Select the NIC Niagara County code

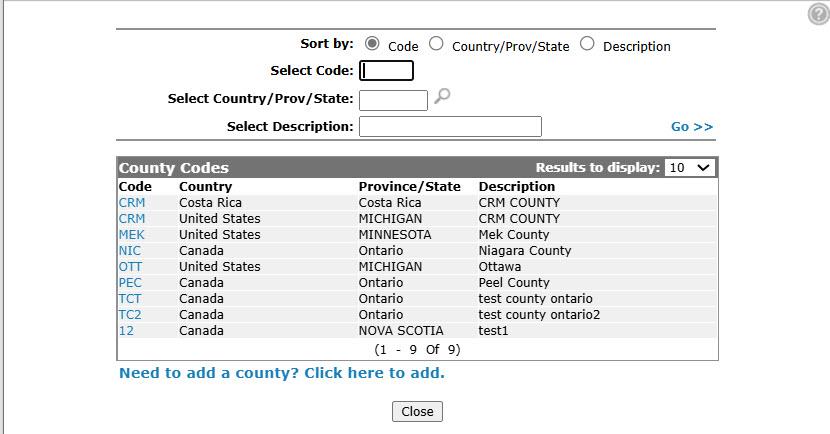(x=130, y=250)
